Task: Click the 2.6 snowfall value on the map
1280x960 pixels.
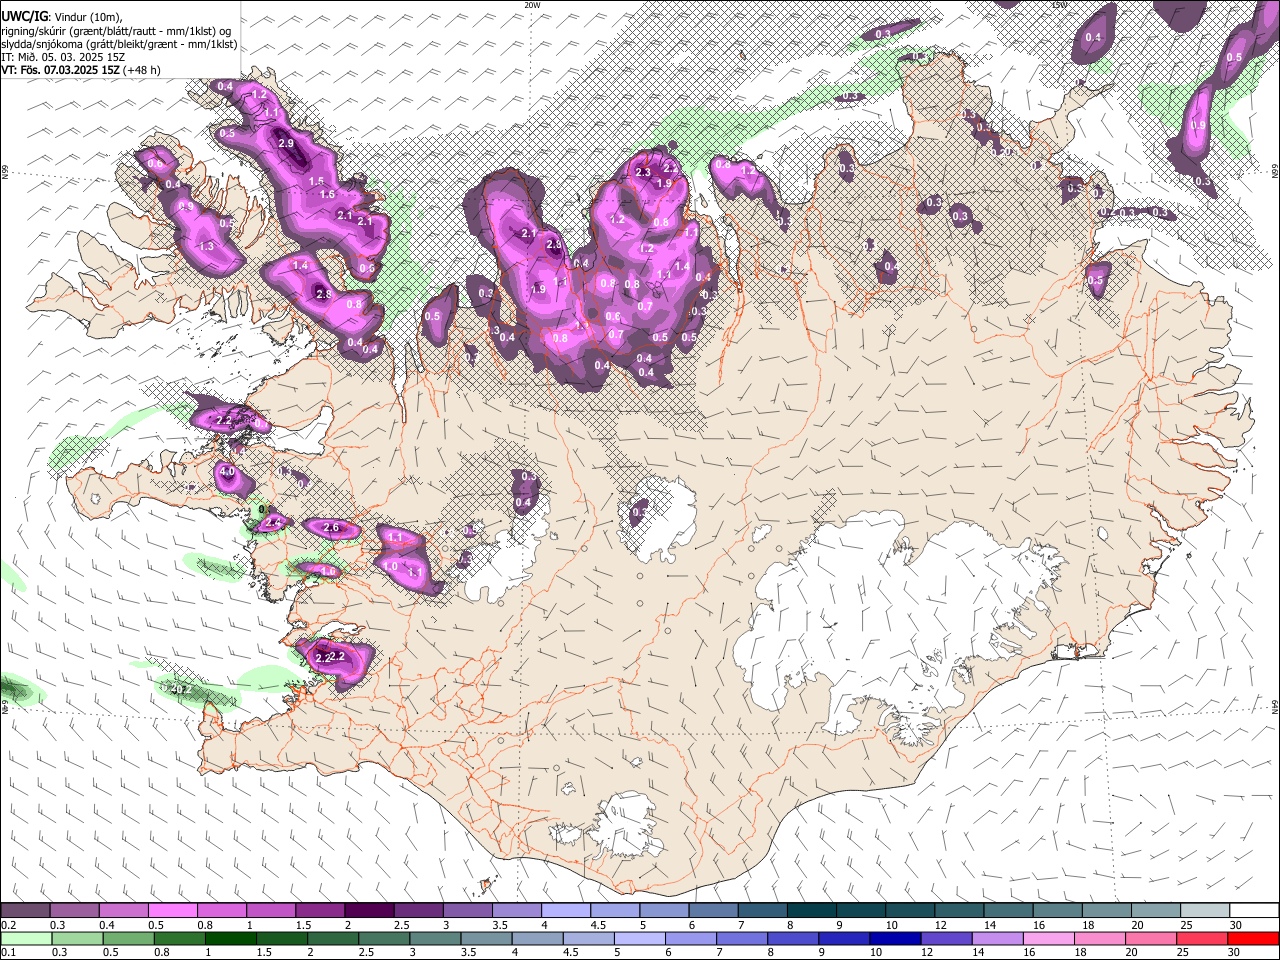Action: 333,528
